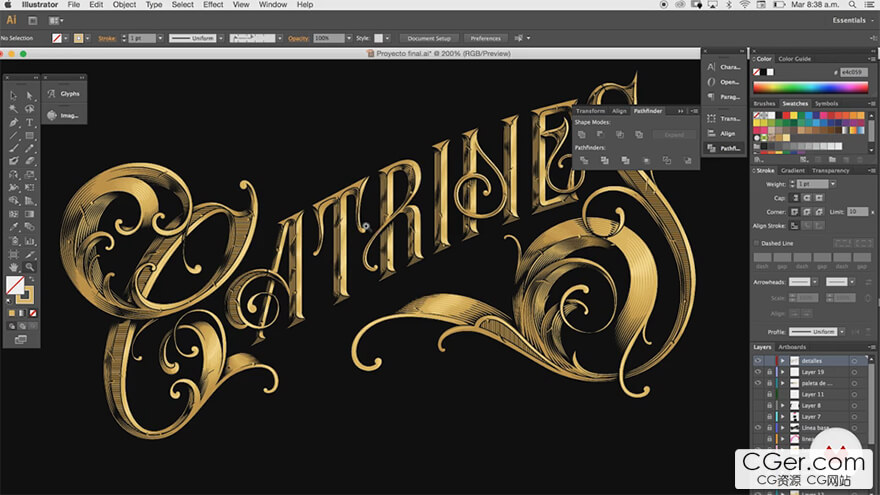This screenshot has height=495, width=880.
Task: Click the Minus Front shape mode icon
Action: point(601,135)
